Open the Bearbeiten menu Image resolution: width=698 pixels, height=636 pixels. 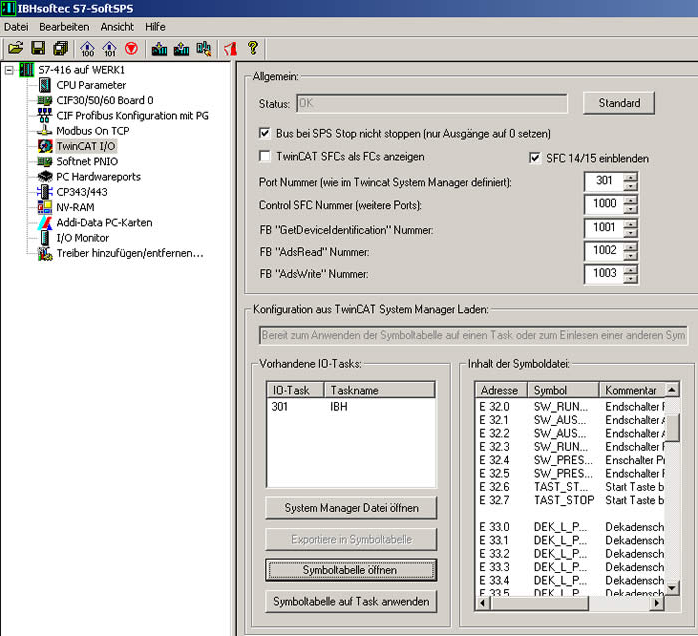pos(64,27)
